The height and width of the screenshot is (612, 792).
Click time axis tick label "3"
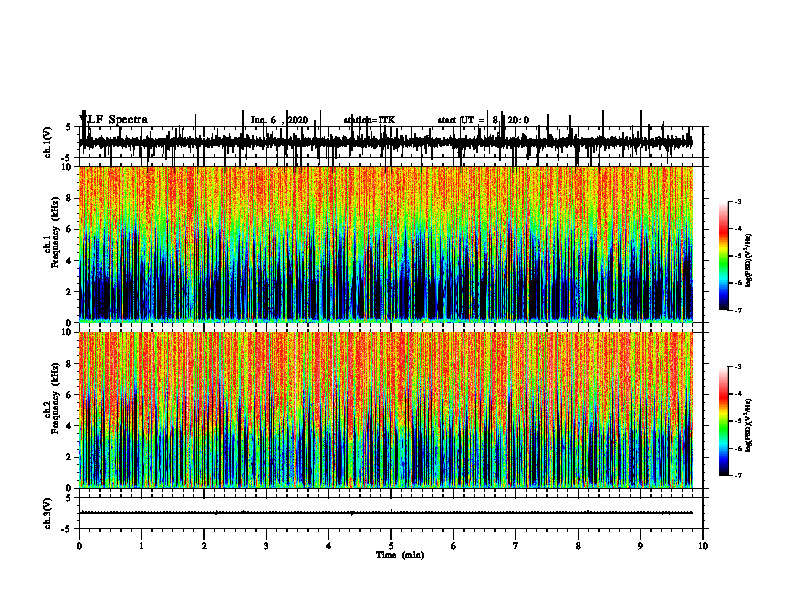266,546
